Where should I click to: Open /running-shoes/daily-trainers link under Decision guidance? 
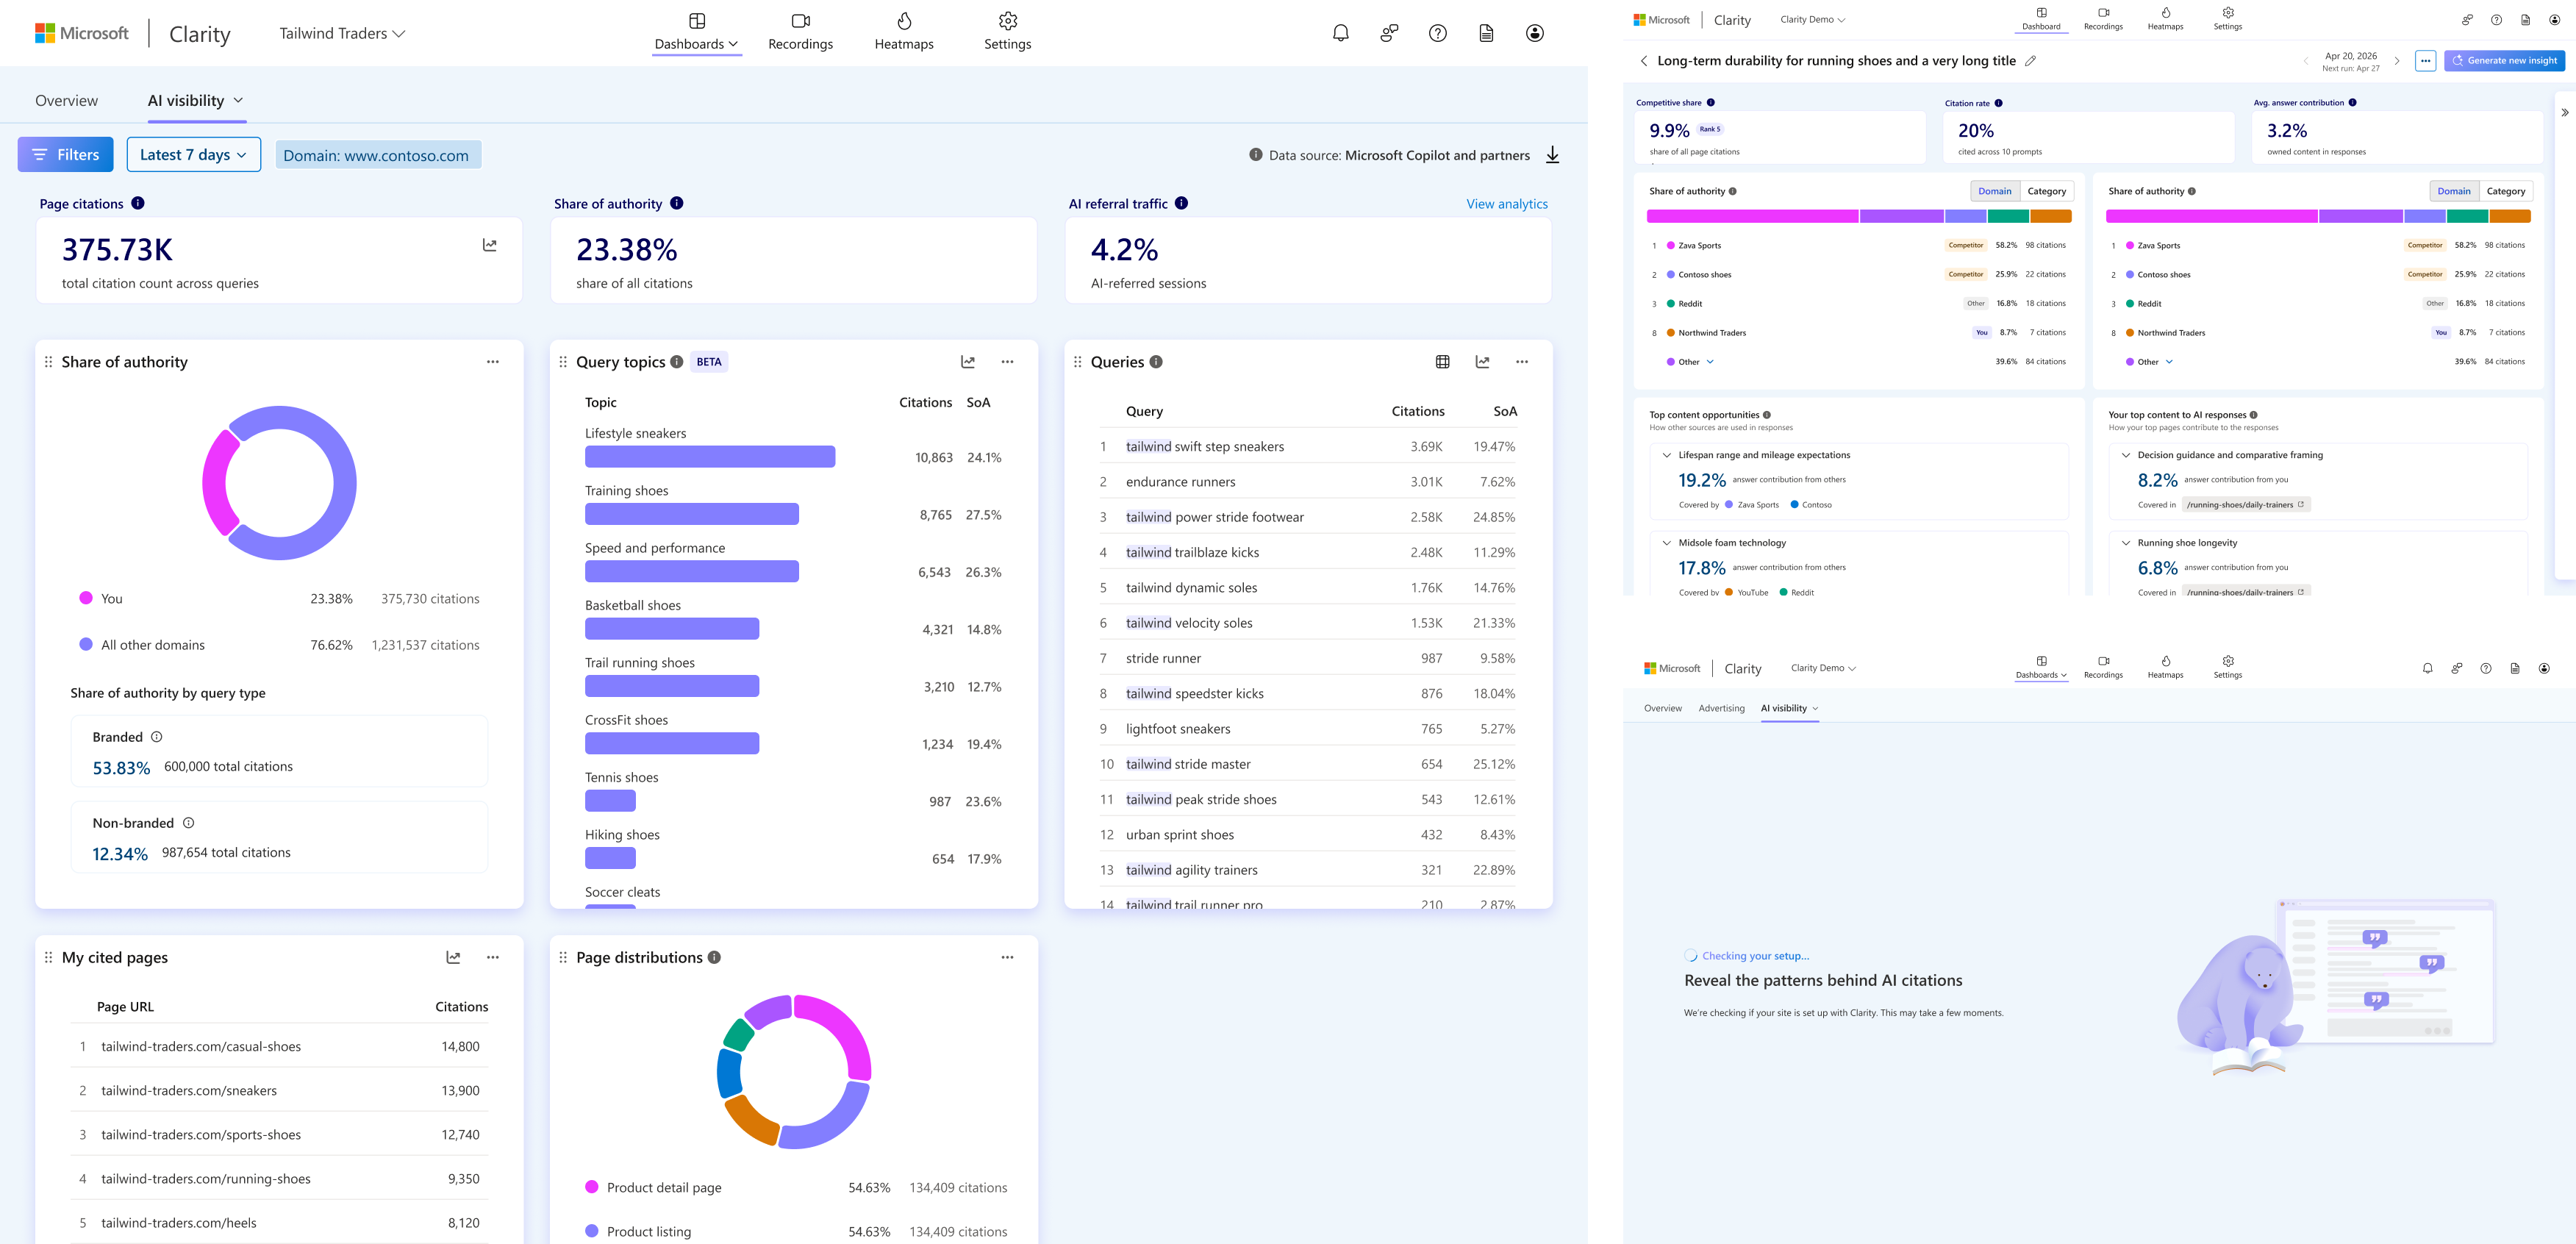(2245, 505)
